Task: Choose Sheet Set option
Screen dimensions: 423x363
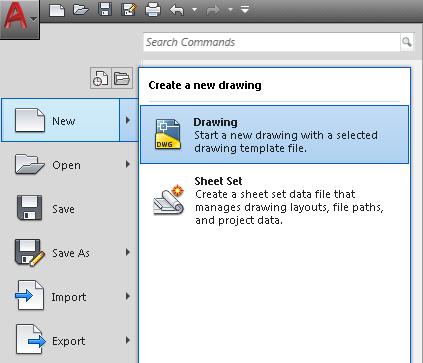Action: (274, 200)
